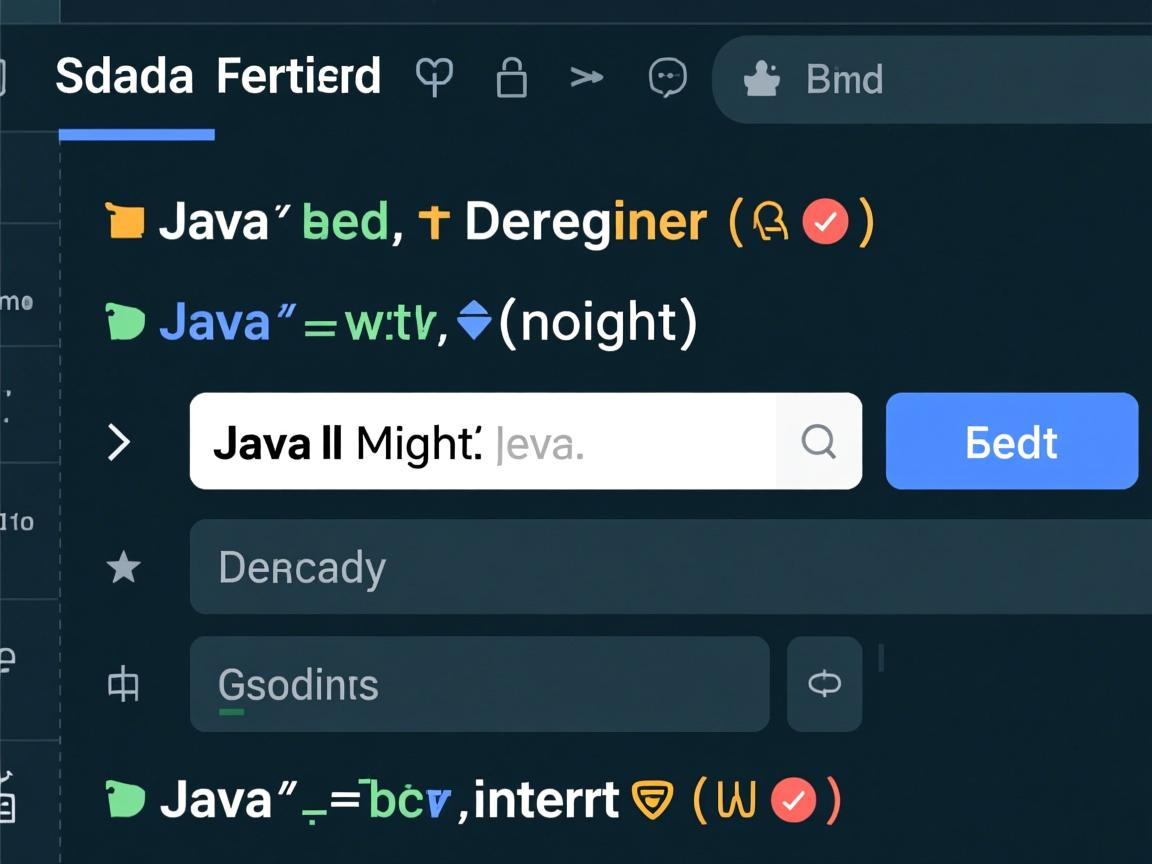Screen dimensions: 1152x864
Task: Click the star icon next to Dercady
Action: 123,567
